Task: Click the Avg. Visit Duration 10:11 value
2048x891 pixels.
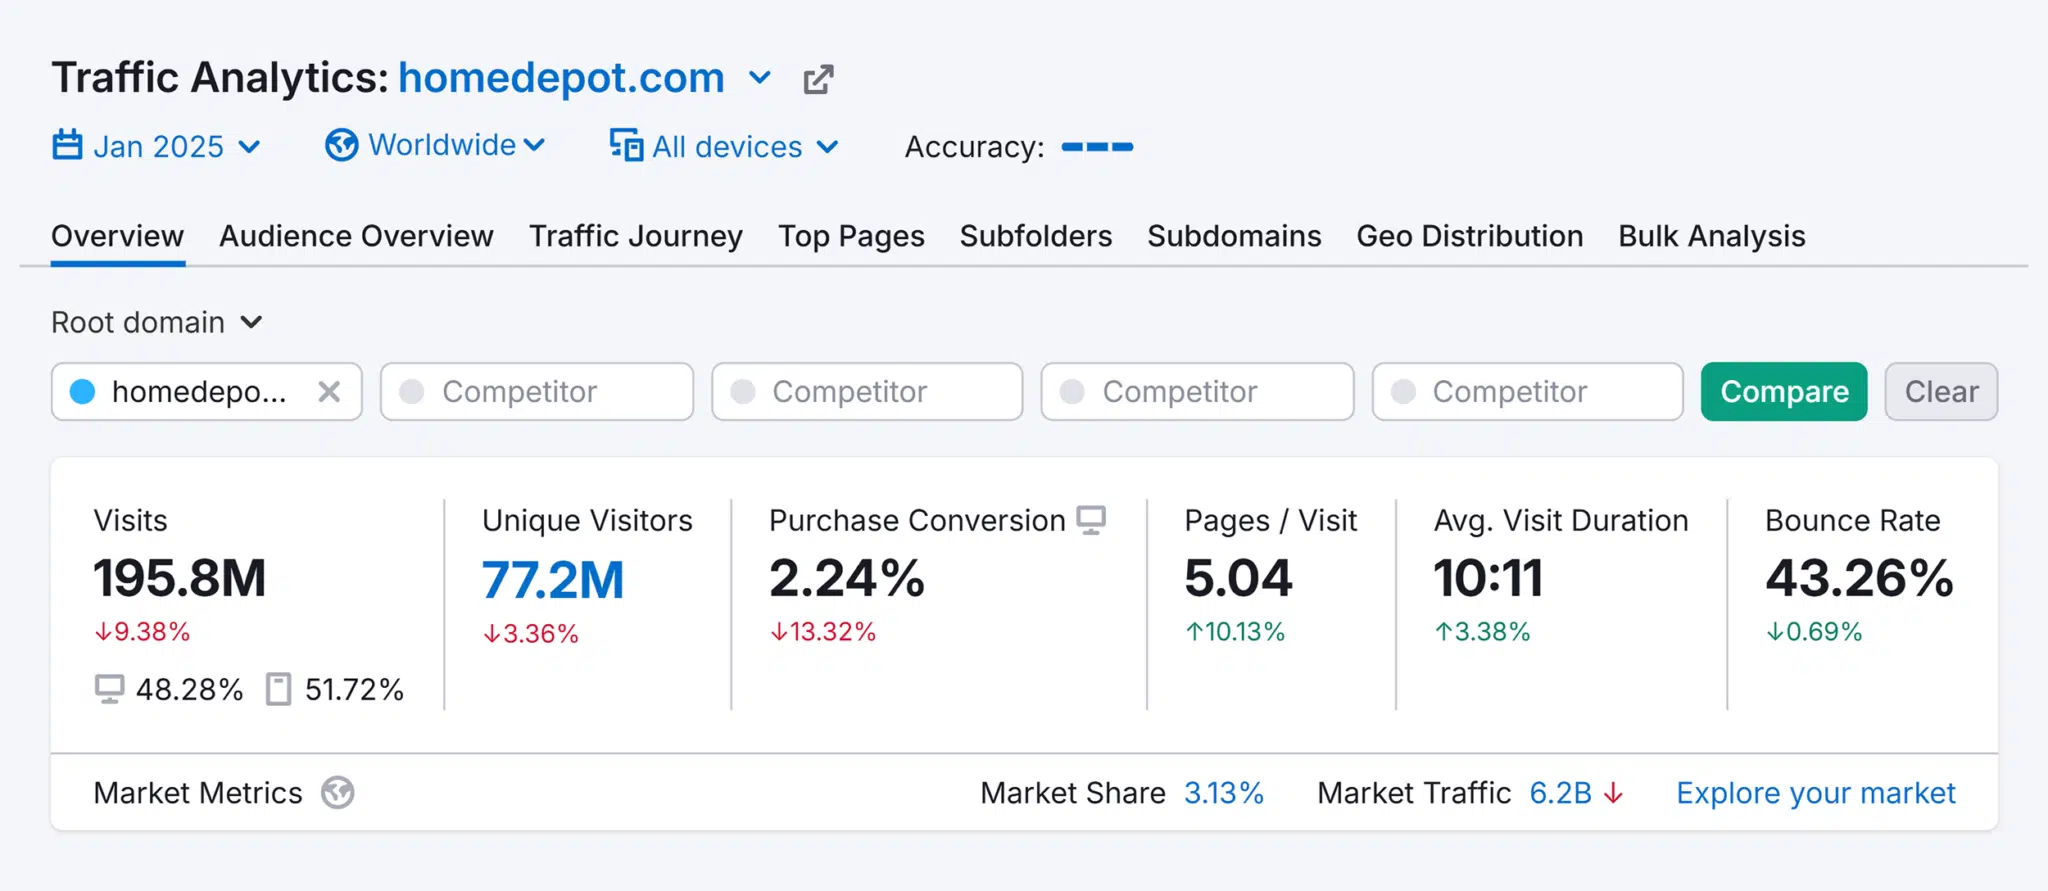Action: [x=1489, y=578]
